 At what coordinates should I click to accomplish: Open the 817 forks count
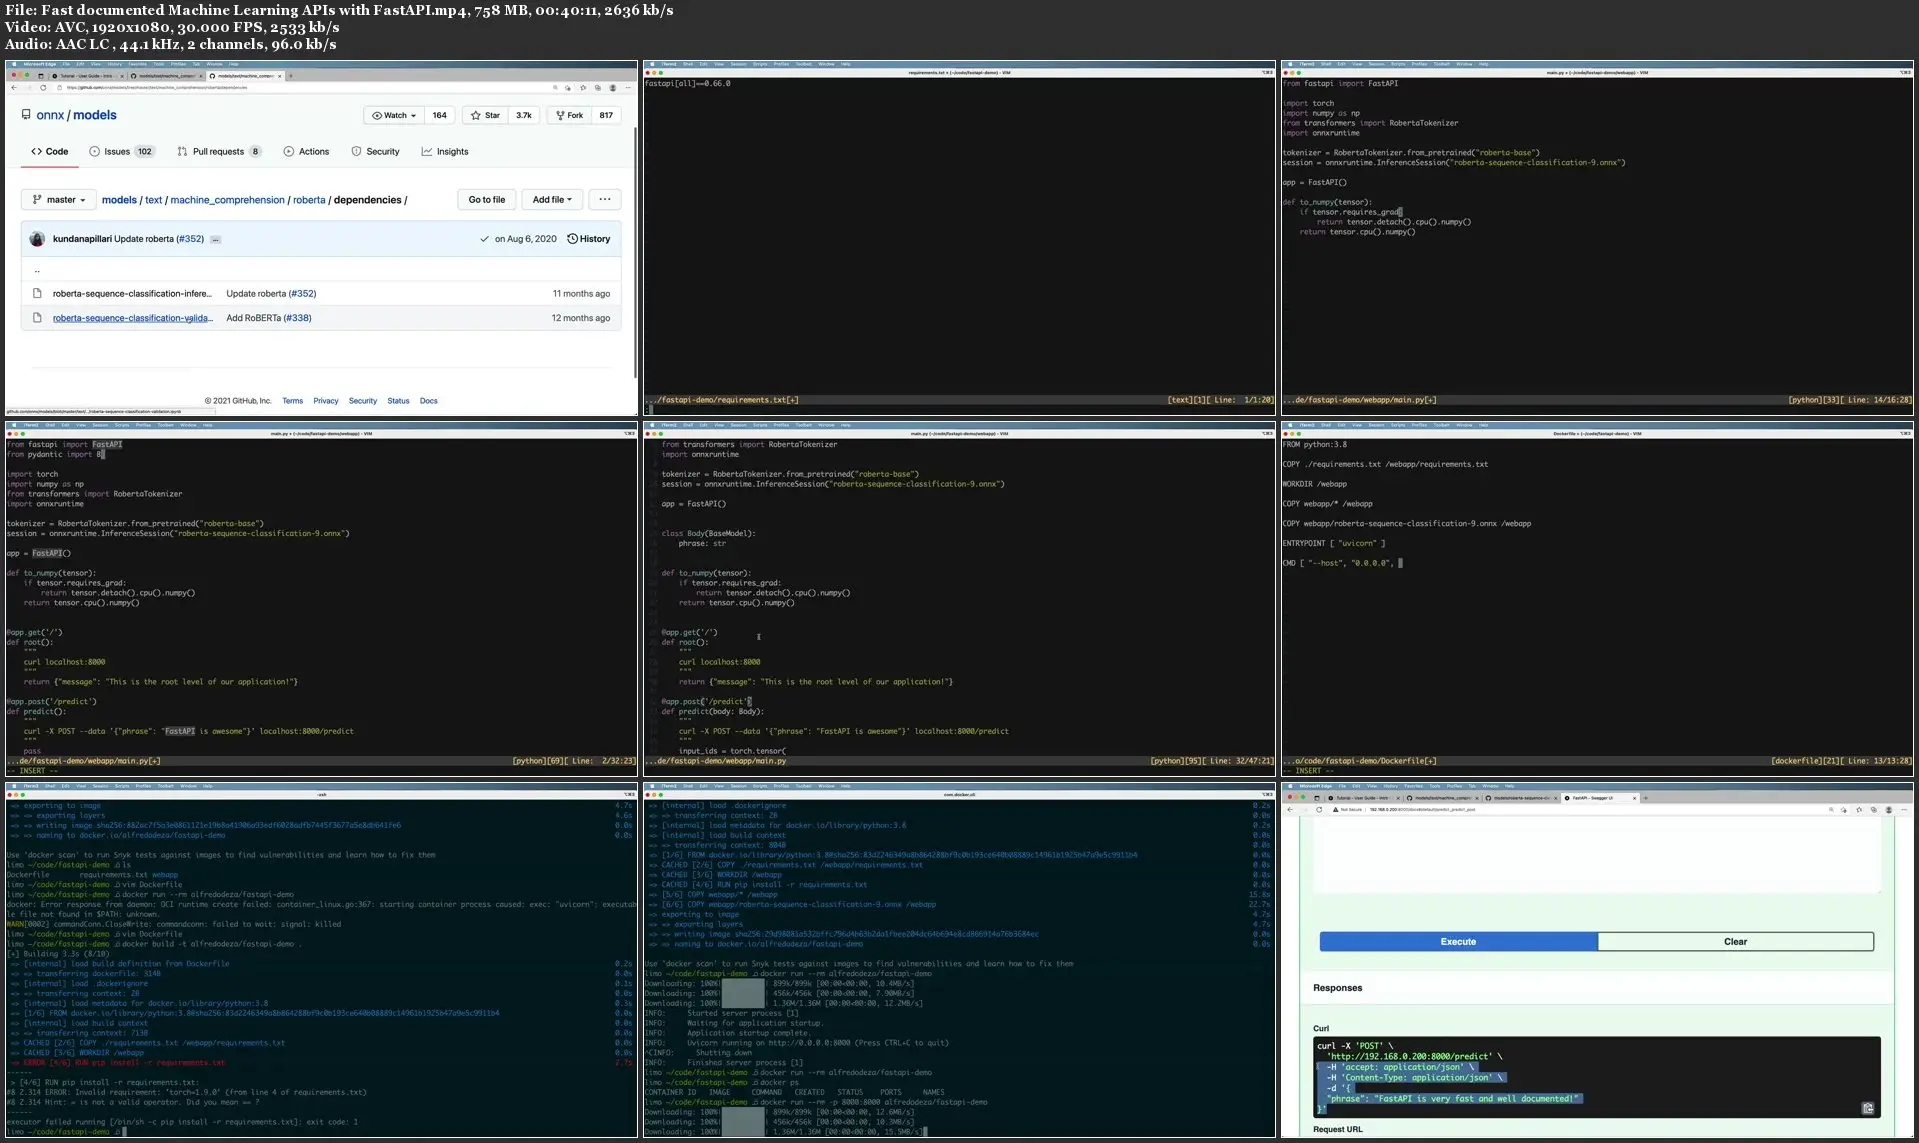(606, 115)
